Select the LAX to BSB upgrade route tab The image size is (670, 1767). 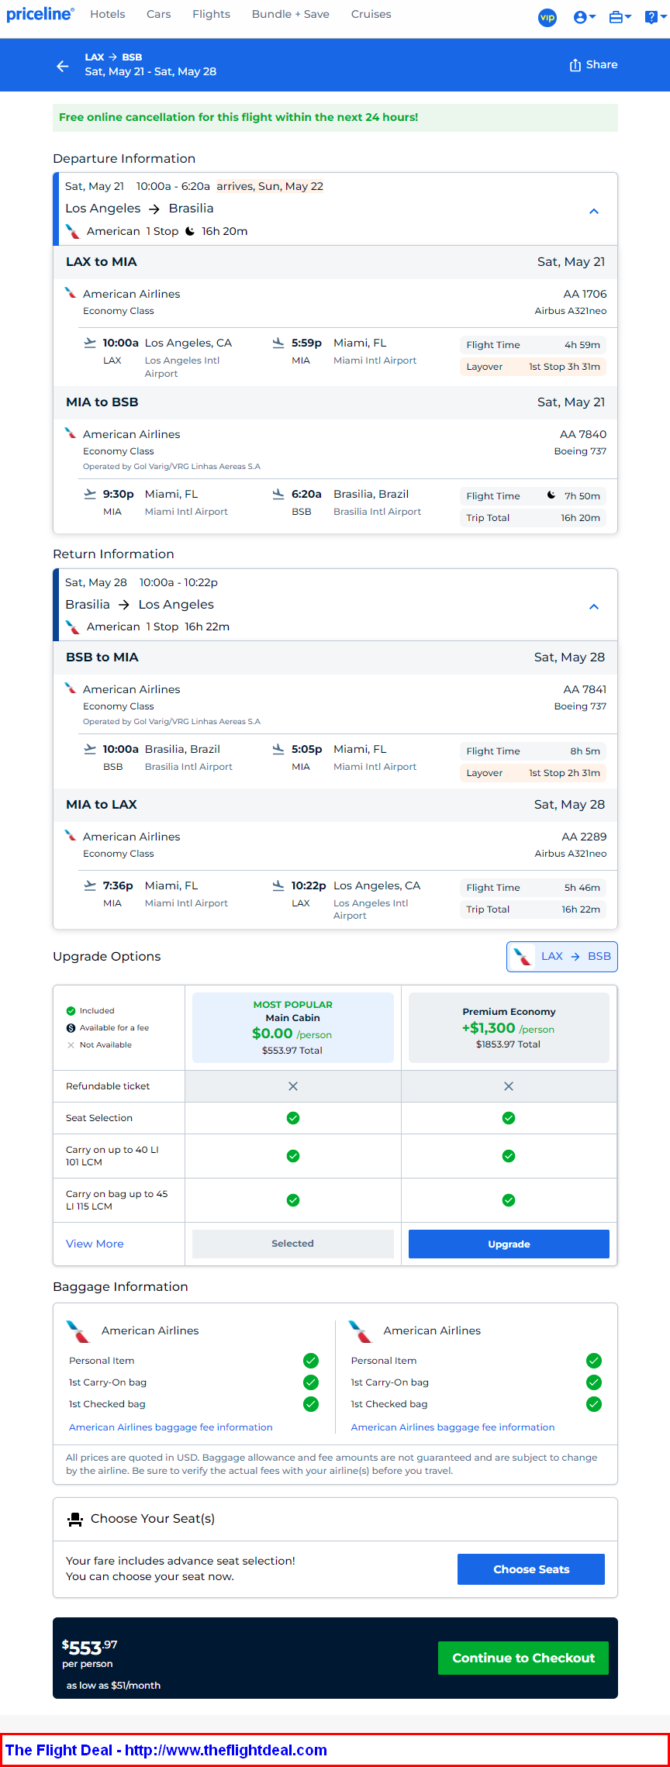point(562,957)
